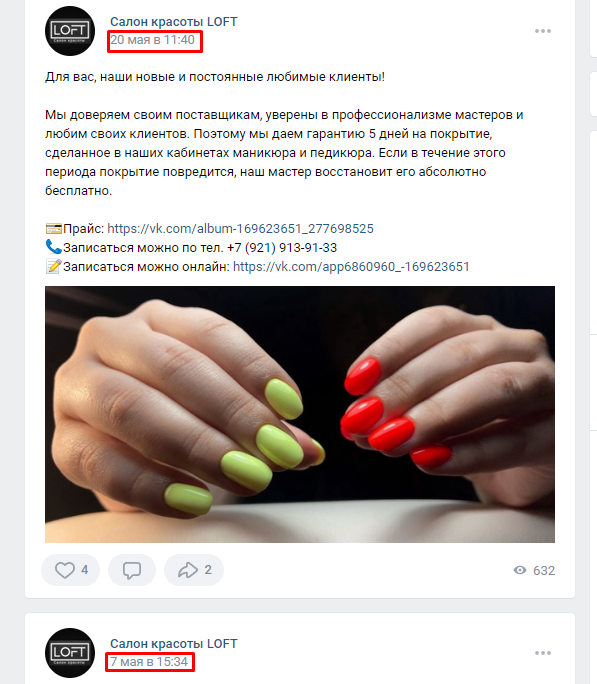Viewport: 597px width, 684px height.
Task: Open Салон красоты LOFT name in second post
Action: coord(174,643)
